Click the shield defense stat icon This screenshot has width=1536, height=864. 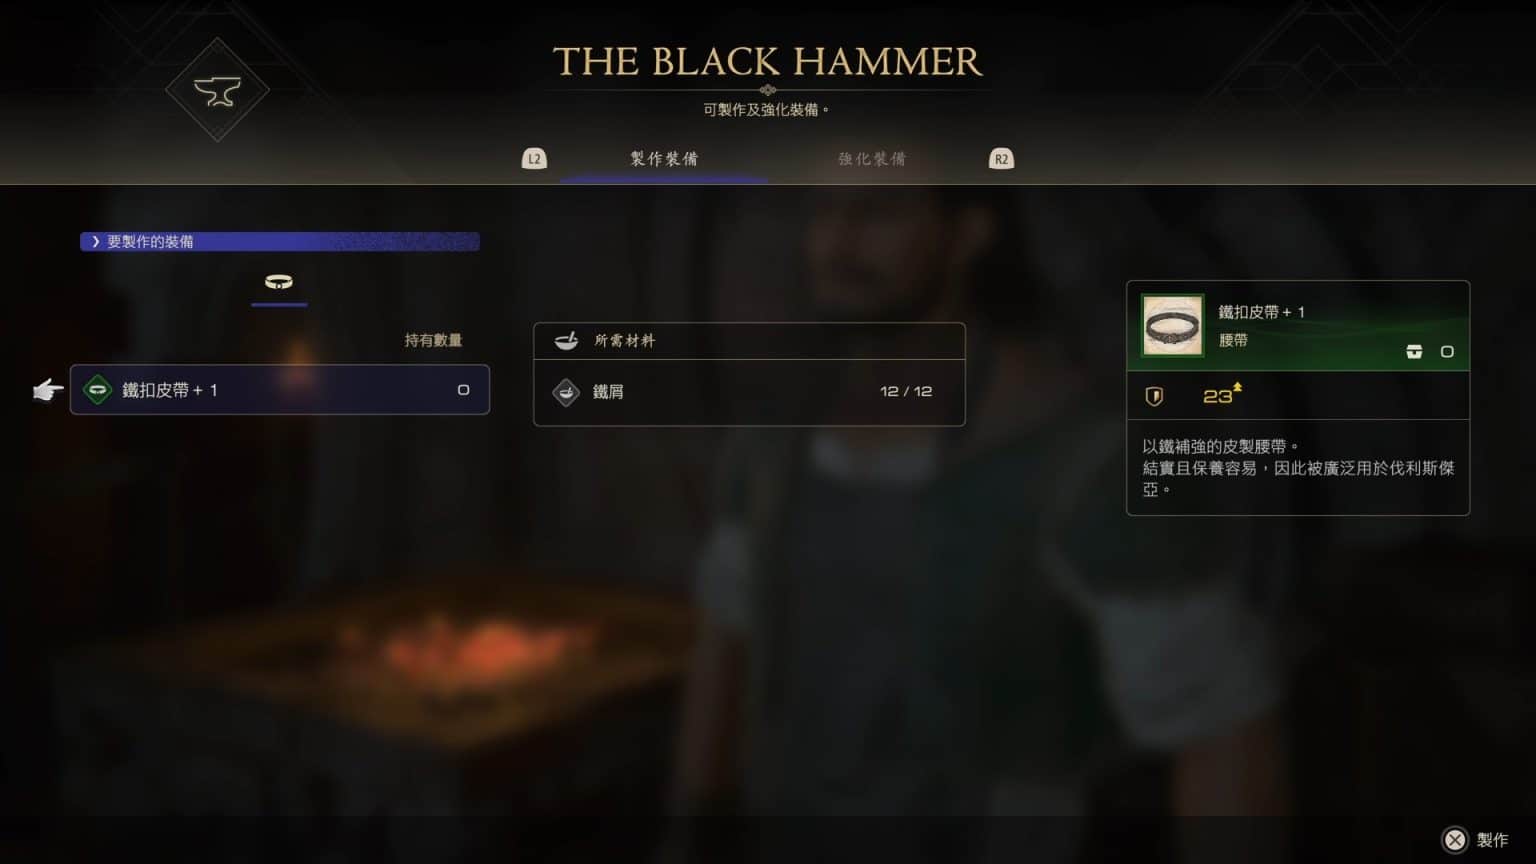(1154, 396)
